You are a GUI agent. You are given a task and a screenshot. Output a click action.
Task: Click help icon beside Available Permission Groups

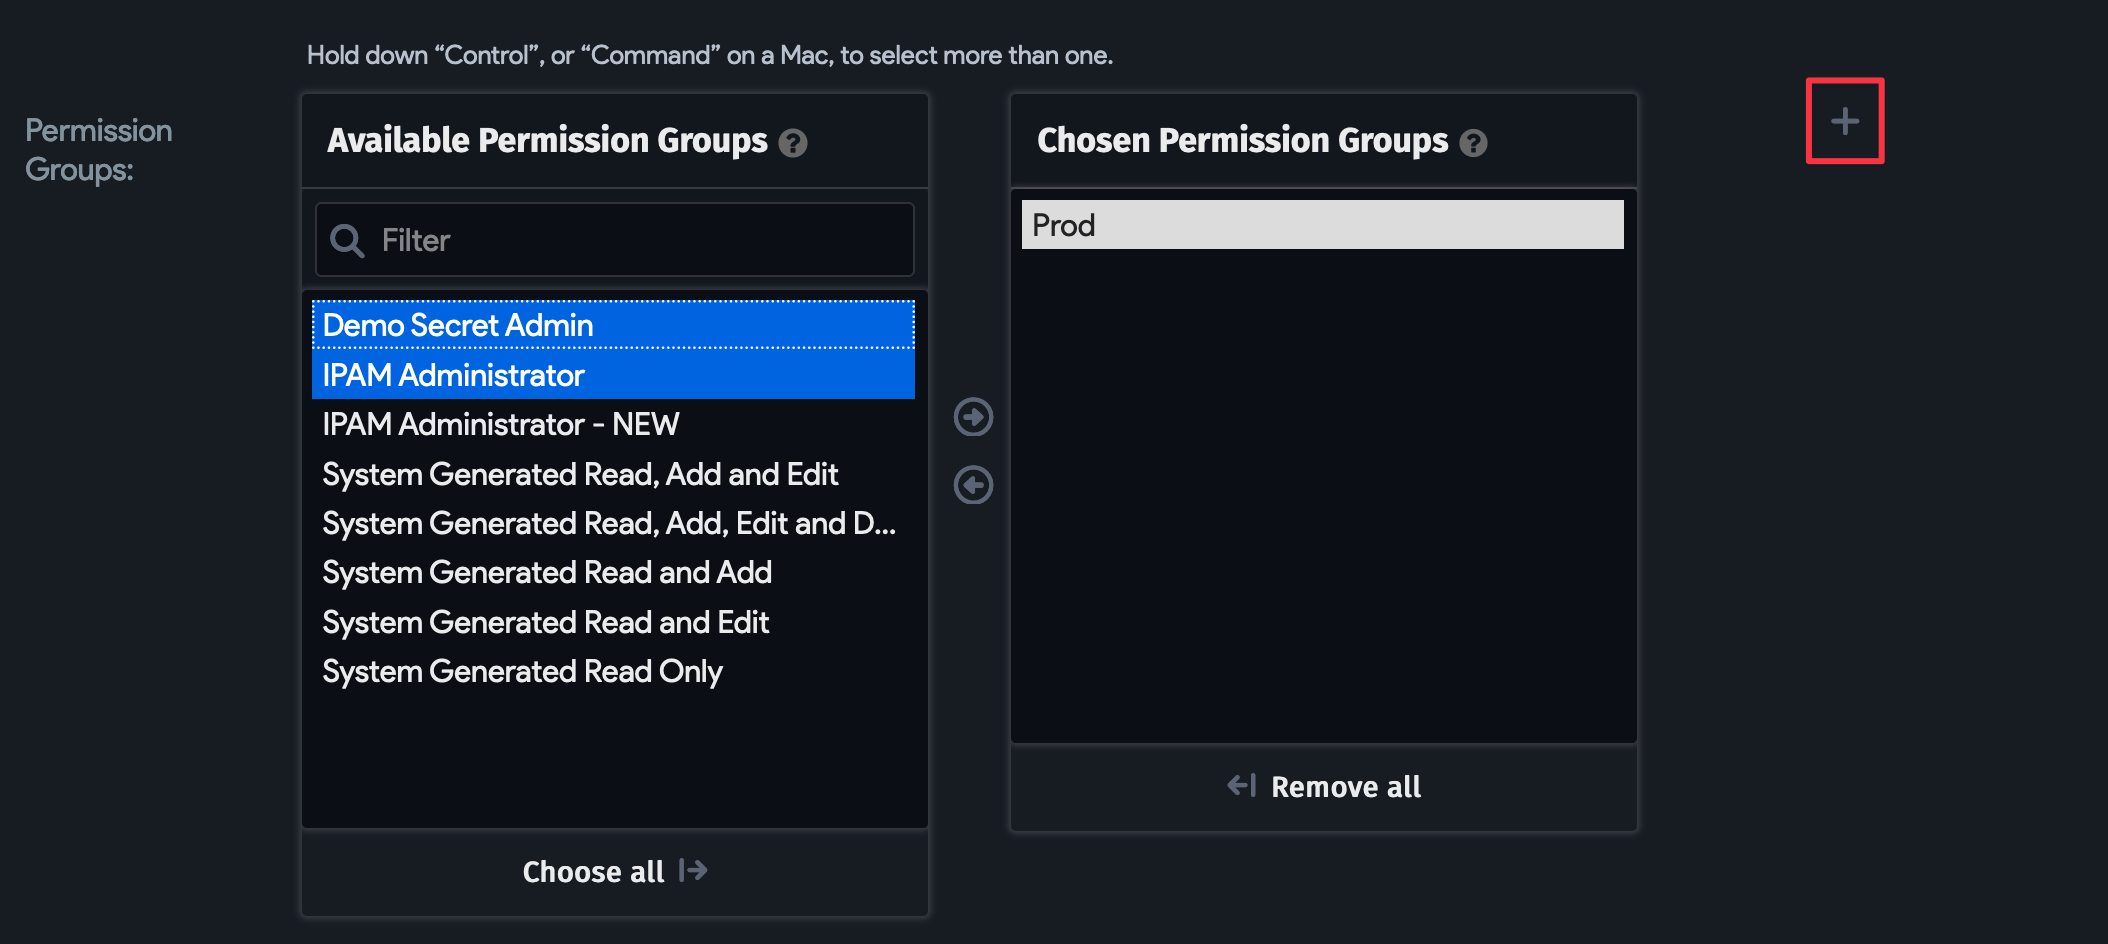pyautogui.click(x=793, y=143)
